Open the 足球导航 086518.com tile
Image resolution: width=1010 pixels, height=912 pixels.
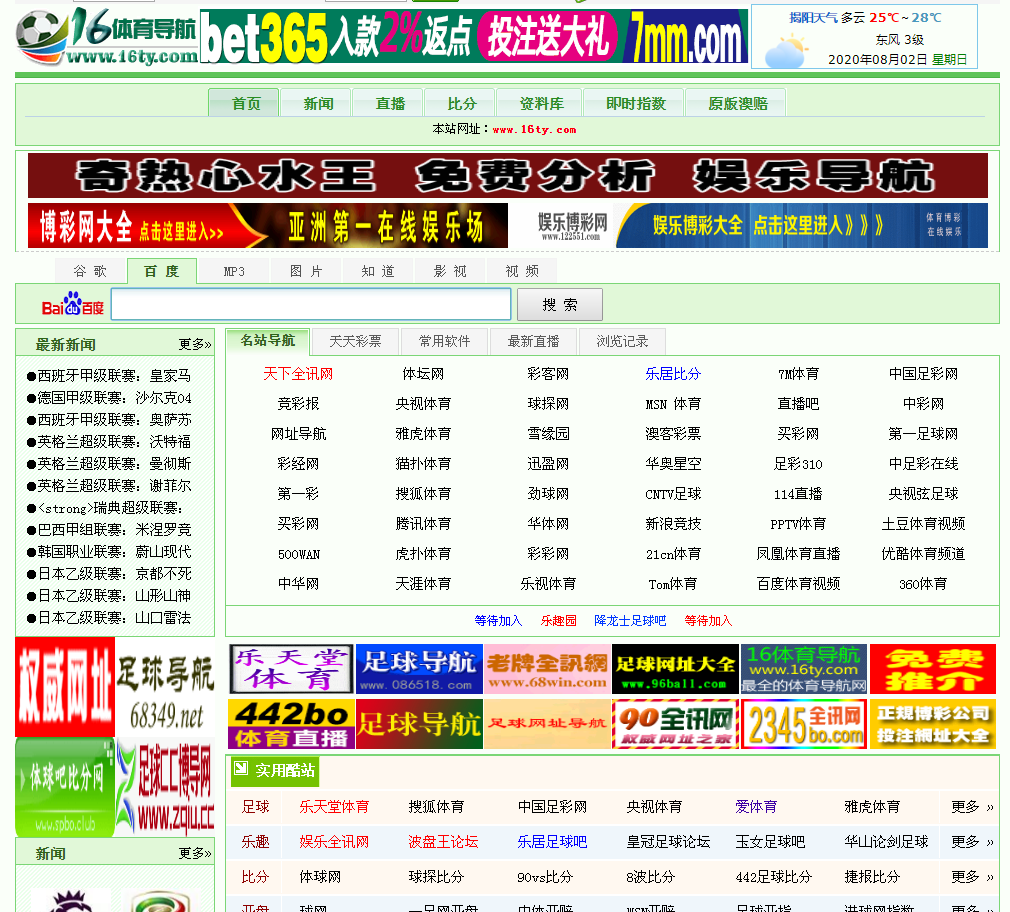tap(419, 669)
